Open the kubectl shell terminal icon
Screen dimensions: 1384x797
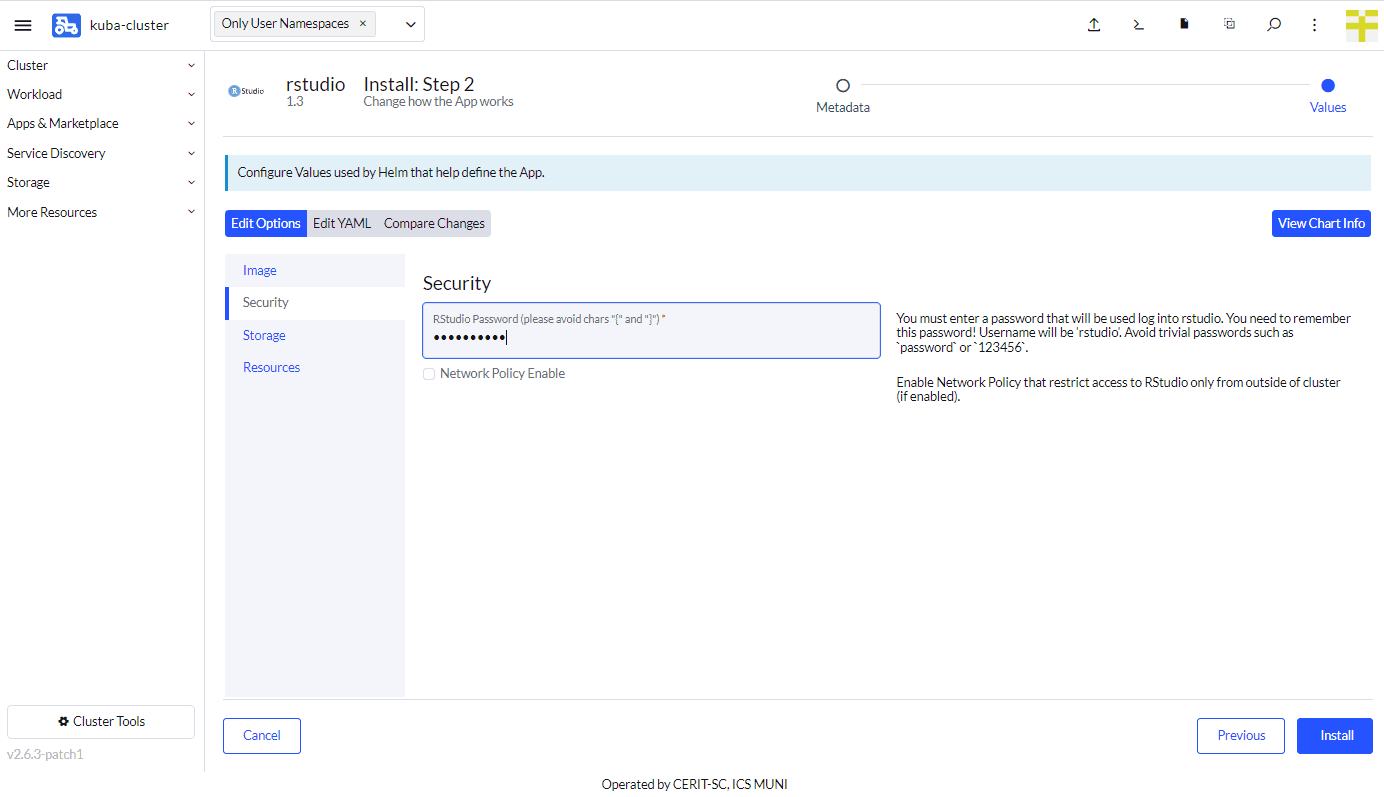pyautogui.click(x=1138, y=25)
